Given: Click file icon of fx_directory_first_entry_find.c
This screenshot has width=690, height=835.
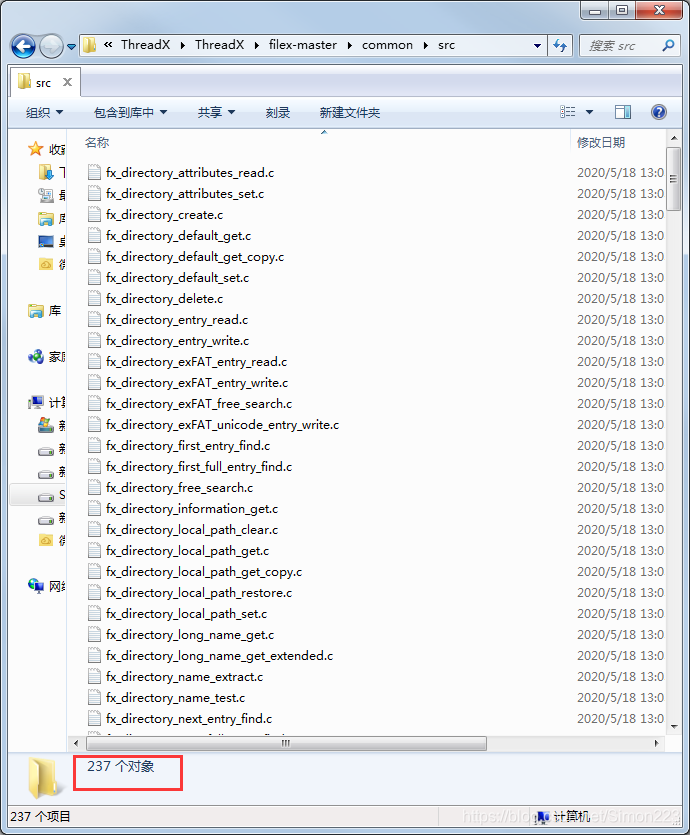Looking at the screenshot, I should point(94,446).
